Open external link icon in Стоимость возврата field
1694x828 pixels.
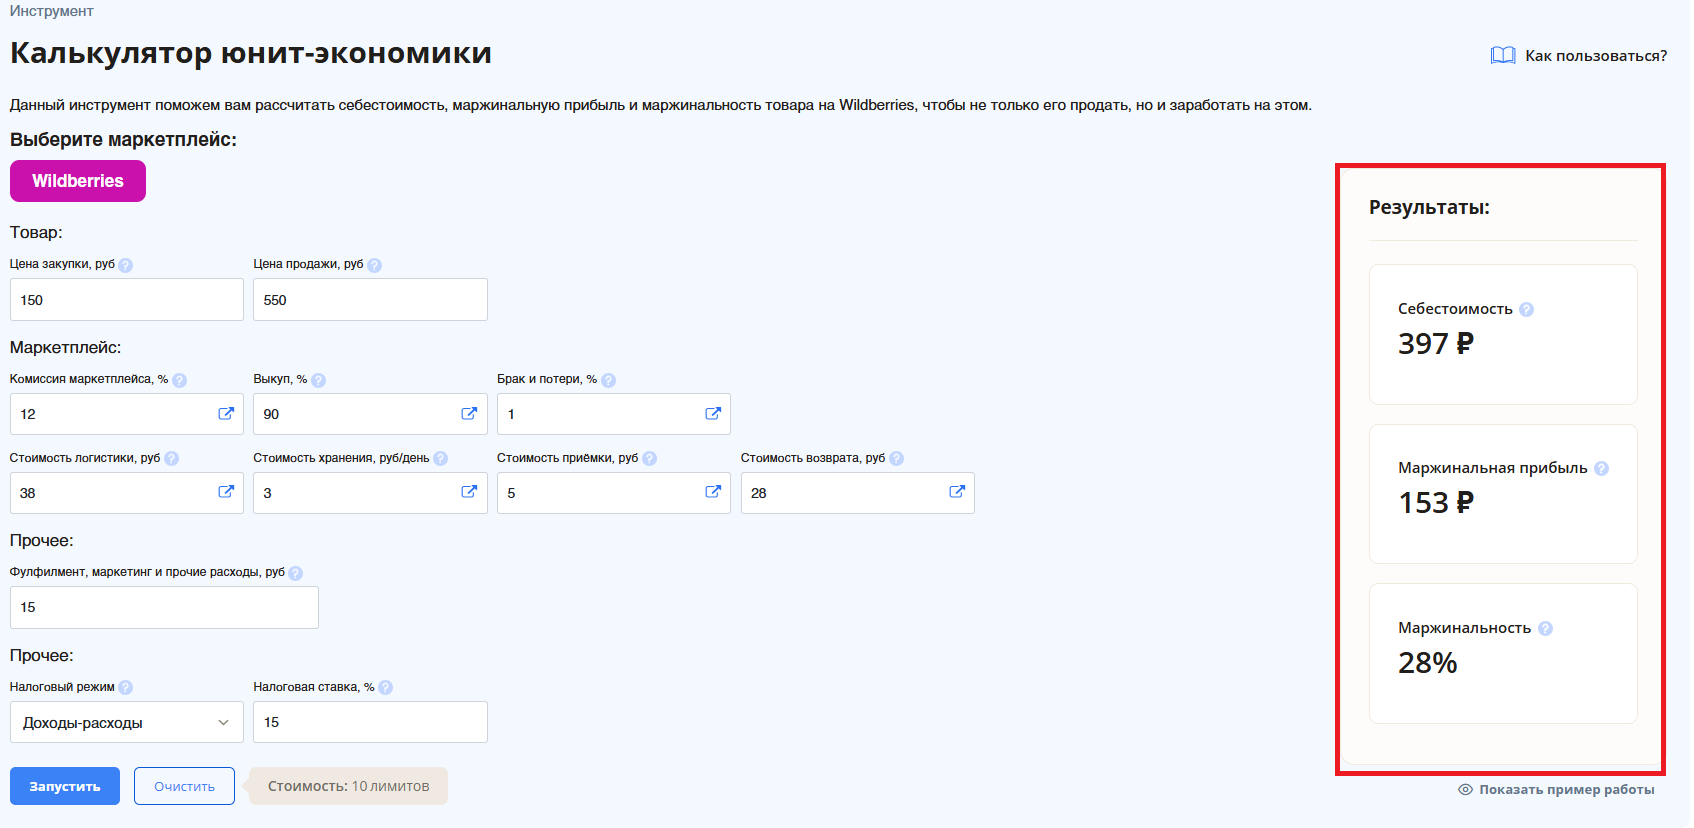pyautogui.click(x=957, y=492)
